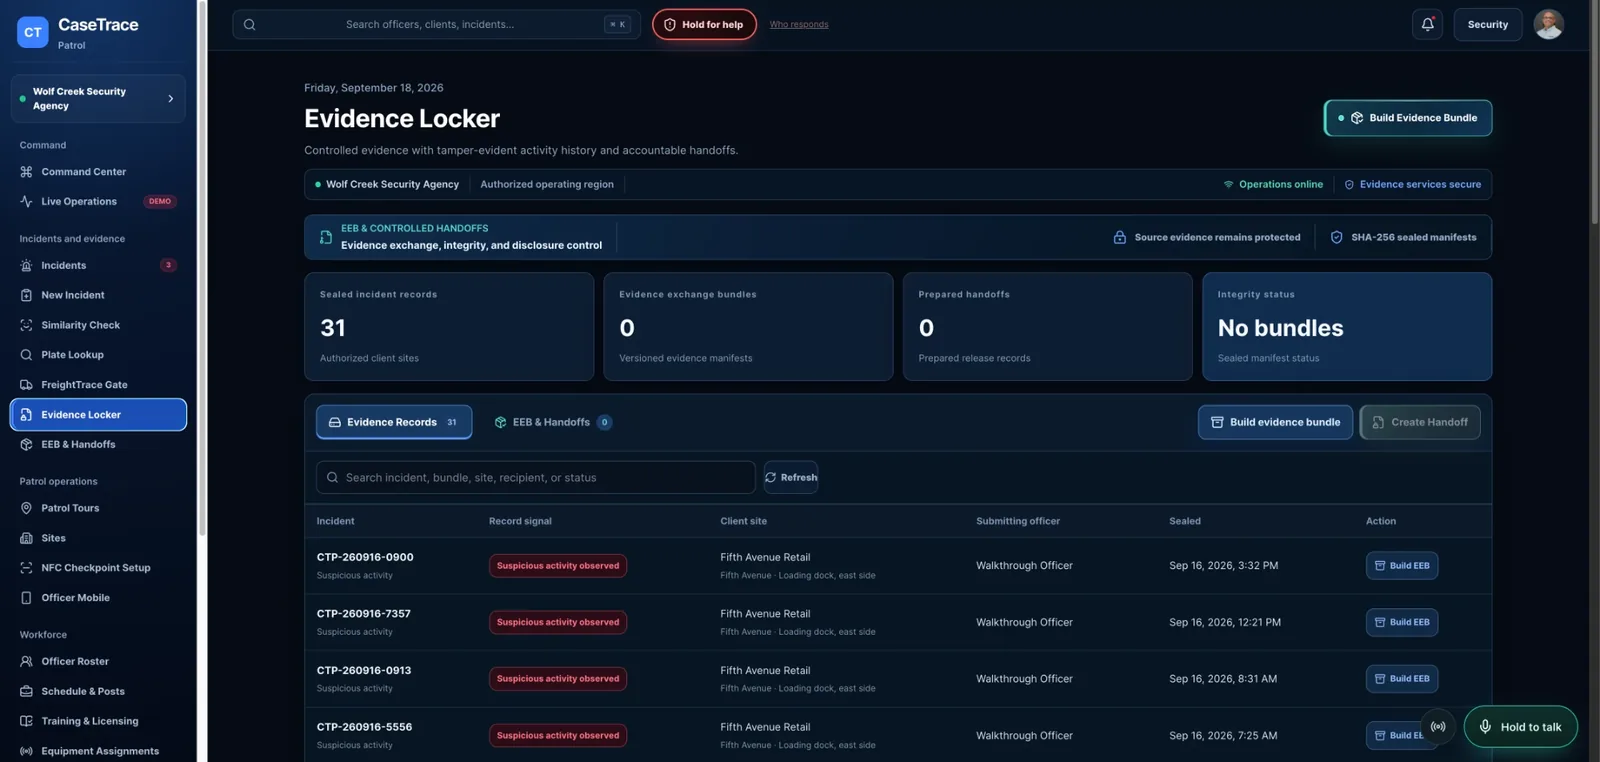Click the Training & Licensing icon
The image size is (1600, 762).
click(26, 721)
